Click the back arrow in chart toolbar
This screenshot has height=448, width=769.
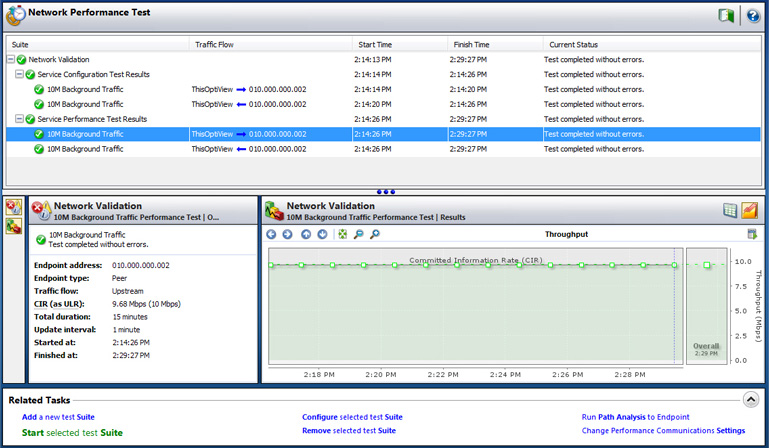pos(272,234)
